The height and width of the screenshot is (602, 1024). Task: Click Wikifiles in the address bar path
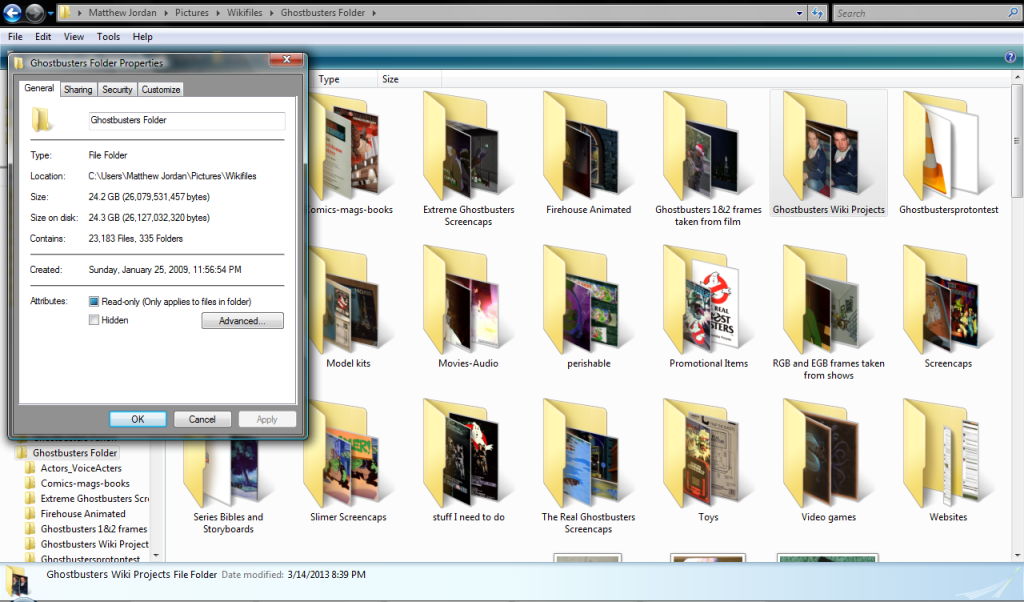click(x=245, y=13)
